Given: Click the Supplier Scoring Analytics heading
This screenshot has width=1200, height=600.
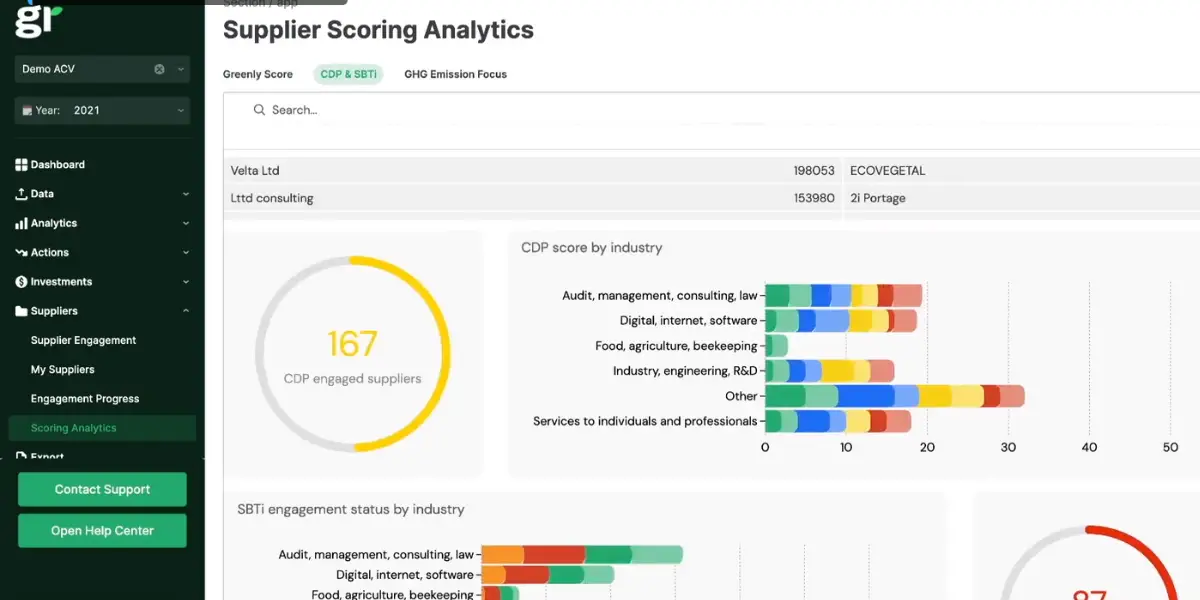Looking at the screenshot, I should tap(378, 30).
